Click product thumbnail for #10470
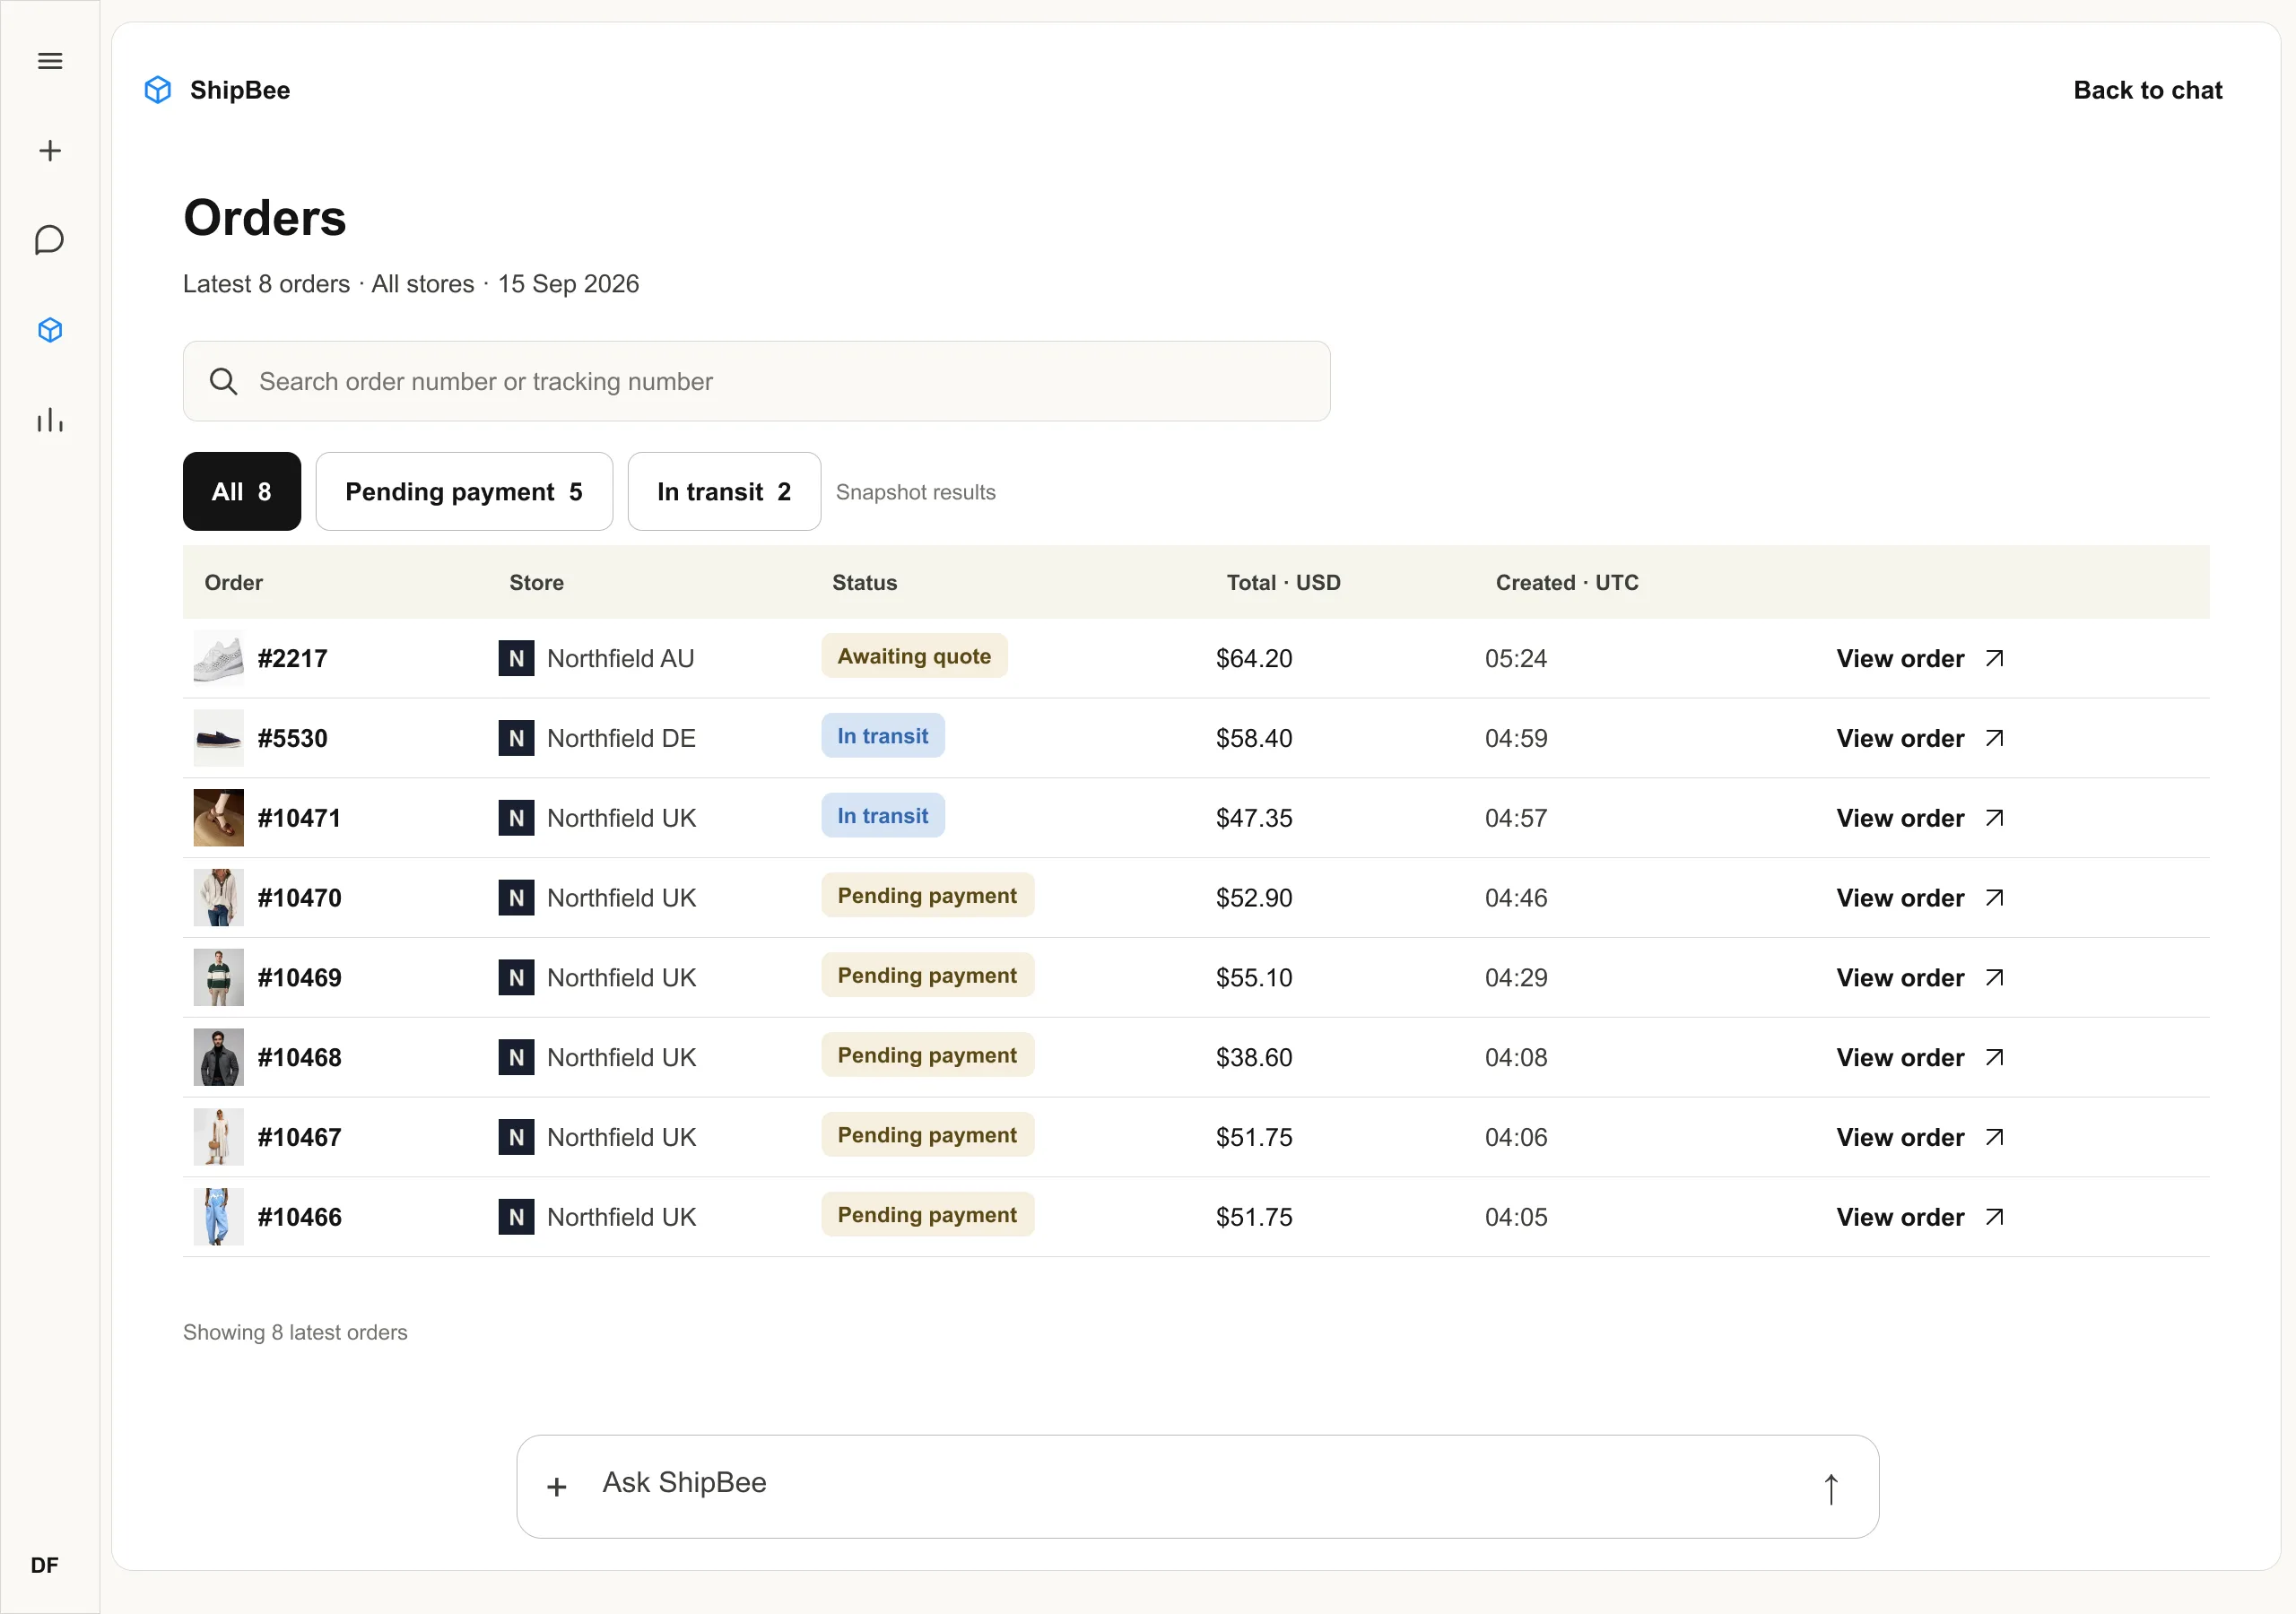 coord(218,898)
